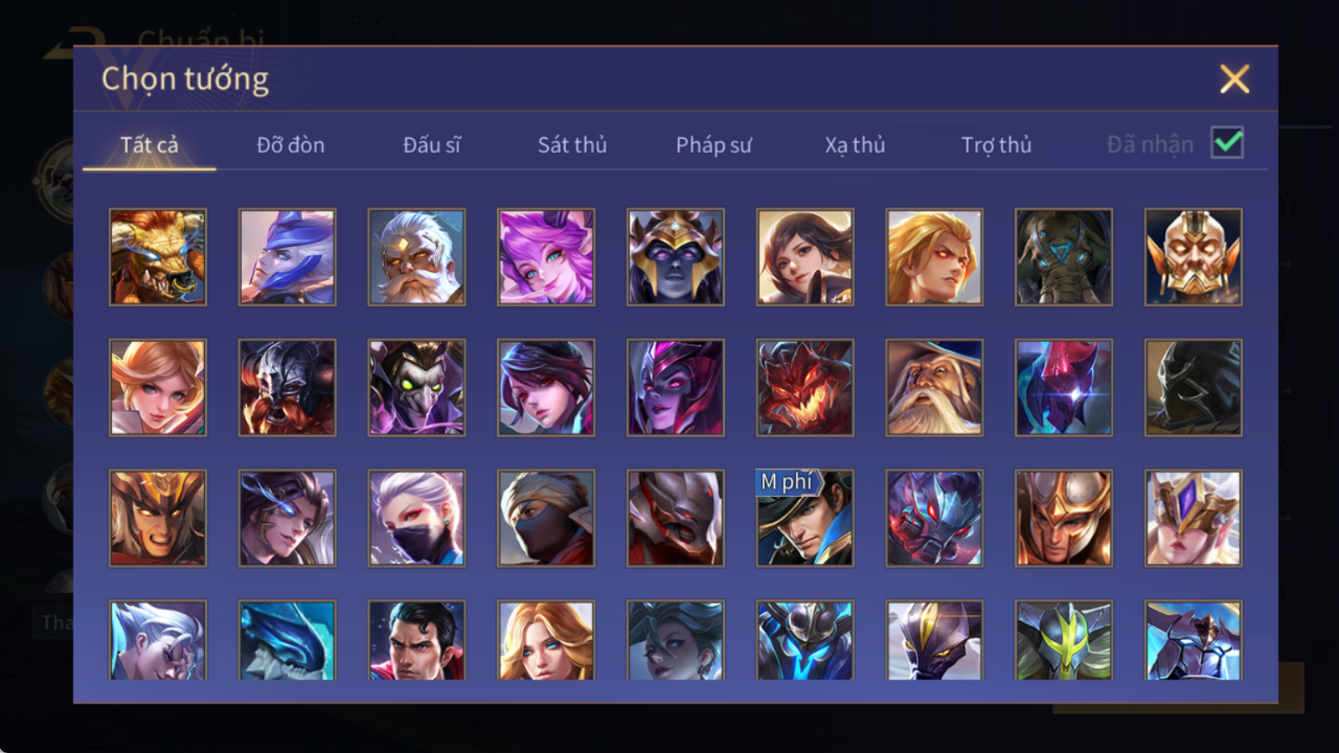
Task: Pick the wizard with gray pointed hat
Action: (934, 388)
